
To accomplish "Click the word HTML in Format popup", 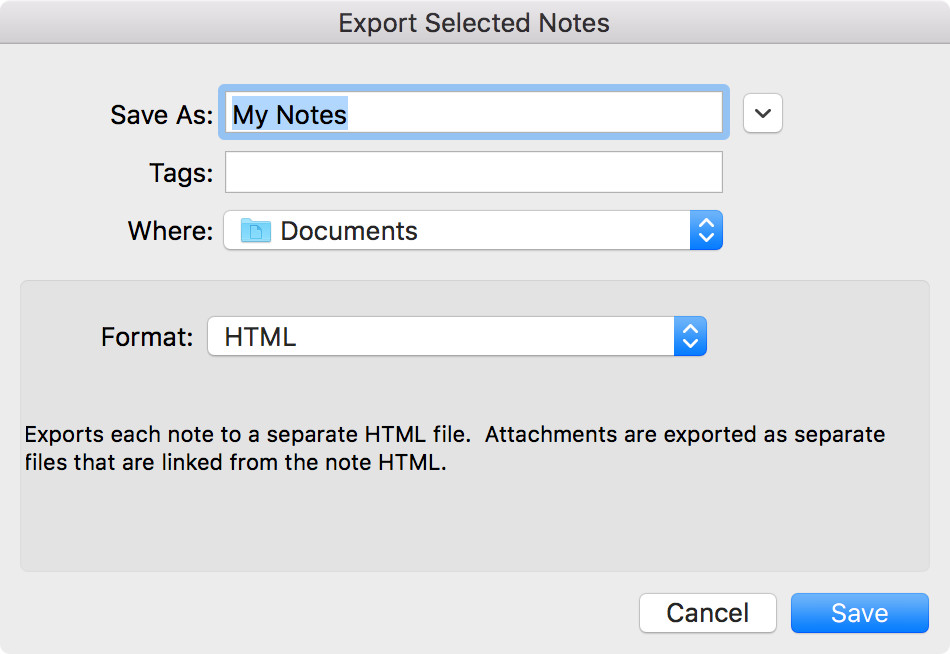I will point(261,337).
